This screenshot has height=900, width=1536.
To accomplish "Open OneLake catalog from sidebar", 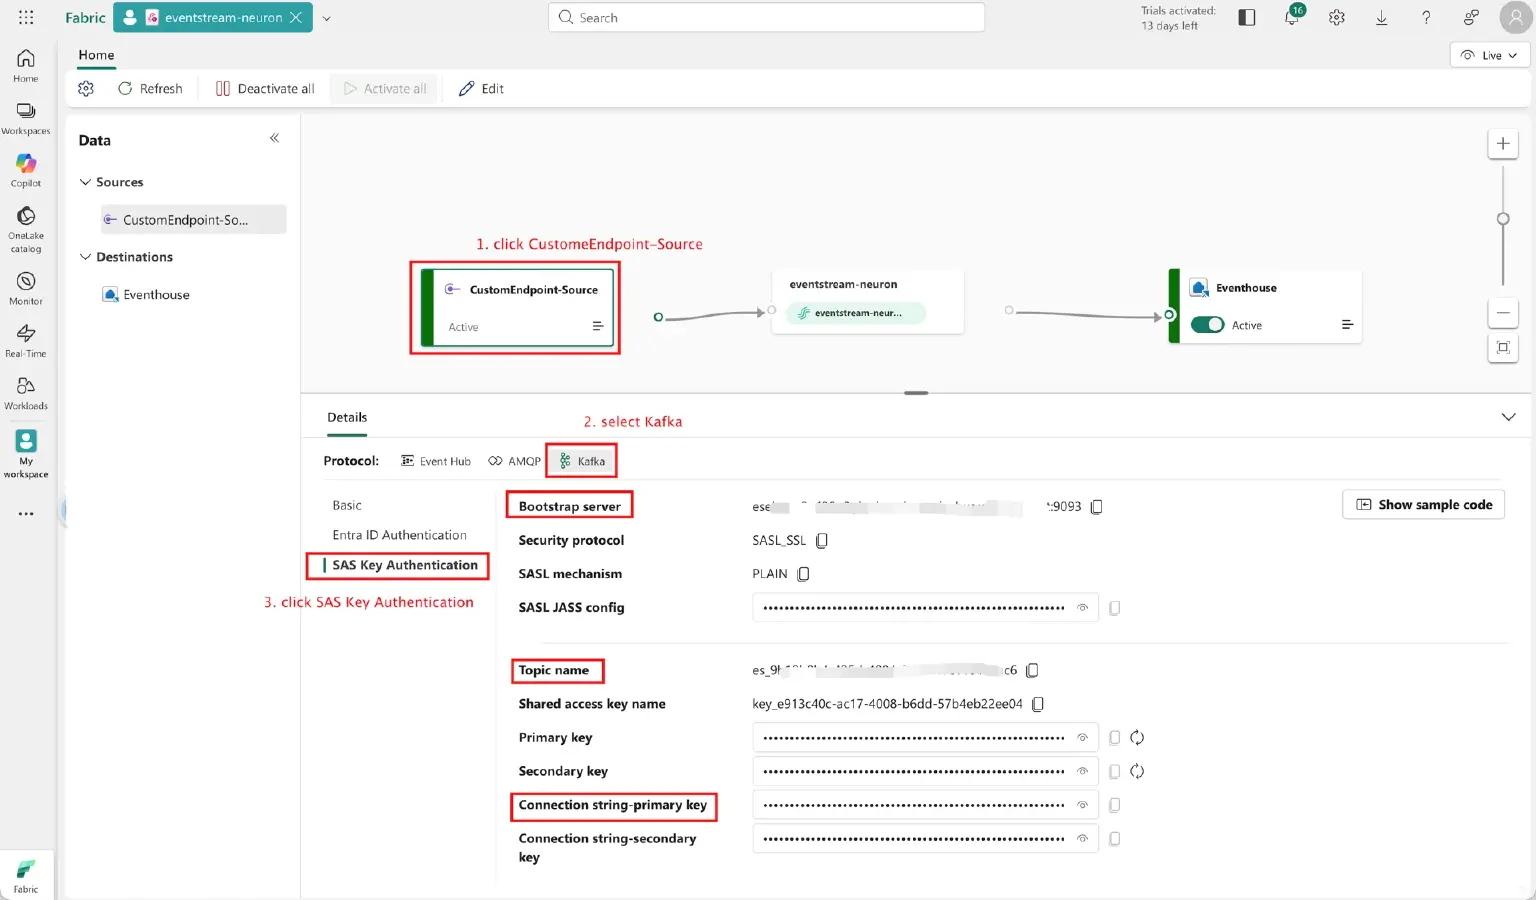I will pyautogui.click(x=26, y=229).
